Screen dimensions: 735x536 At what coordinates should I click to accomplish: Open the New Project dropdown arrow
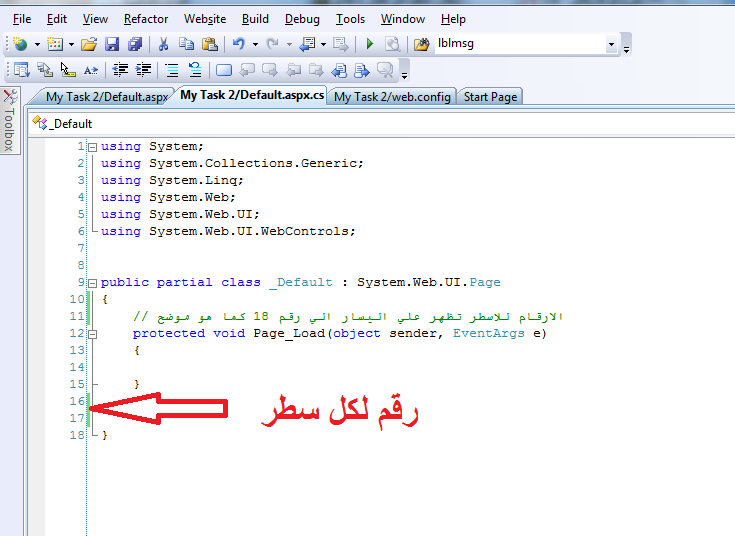(37, 45)
